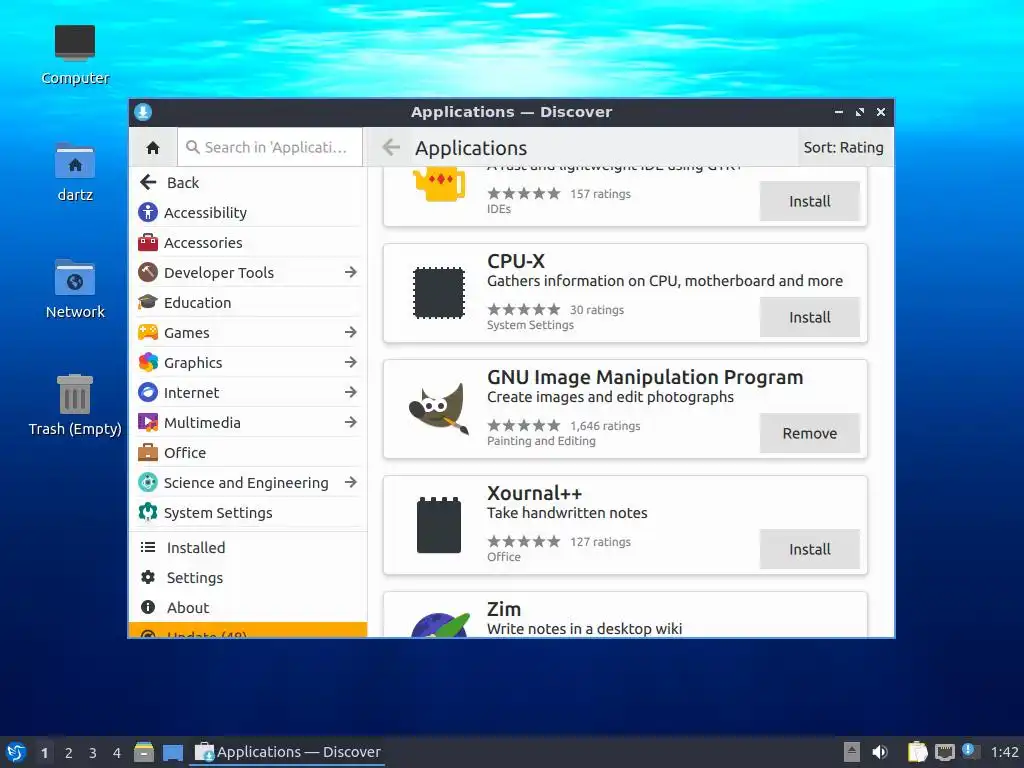The height and width of the screenshot is (768, 1024).
Task: Click the Trash (Empty) desktop icon
Action: point(74,394)
